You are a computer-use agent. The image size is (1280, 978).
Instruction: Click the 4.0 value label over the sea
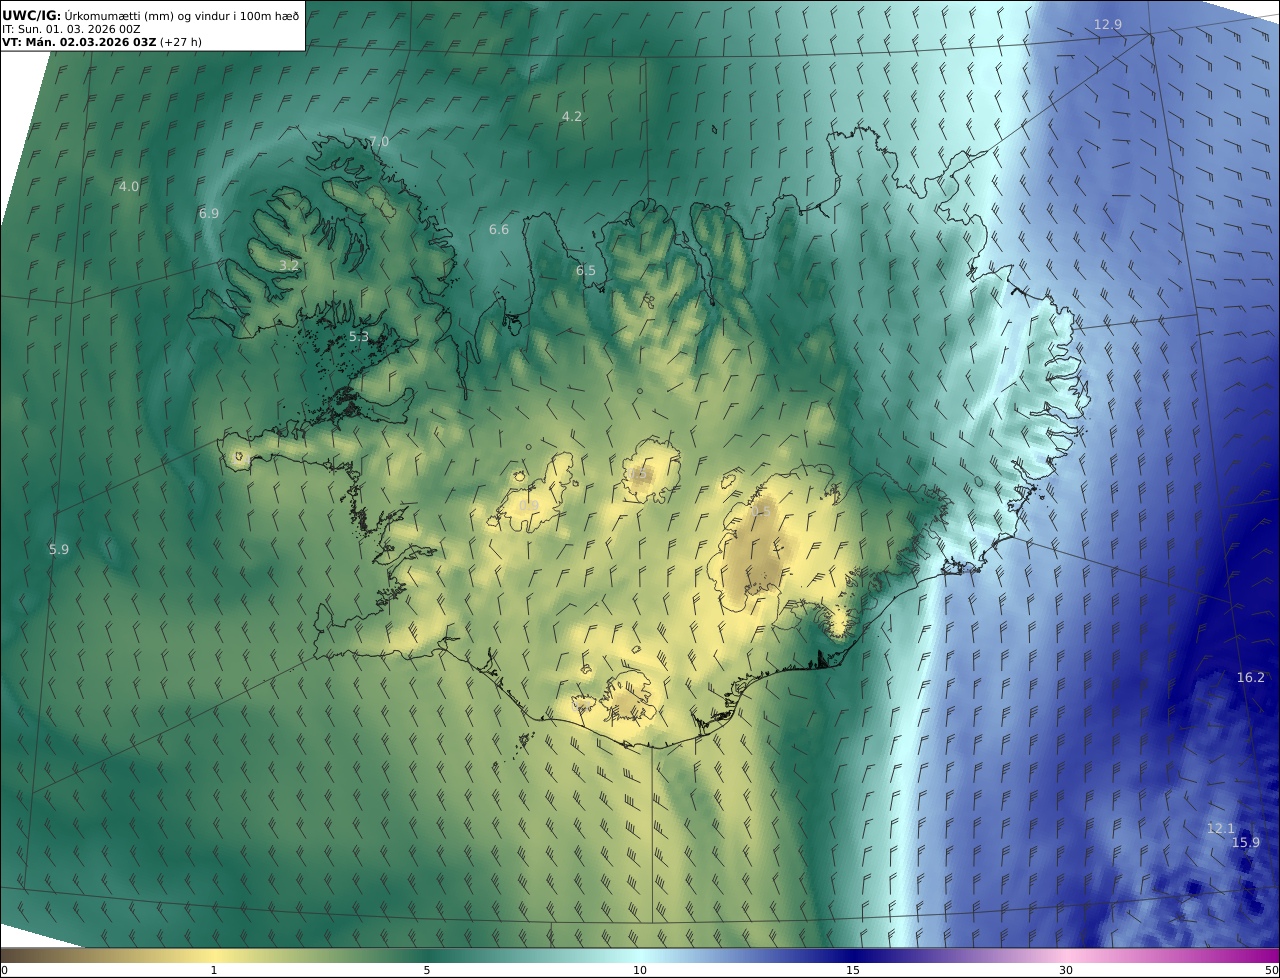[129, 186]
